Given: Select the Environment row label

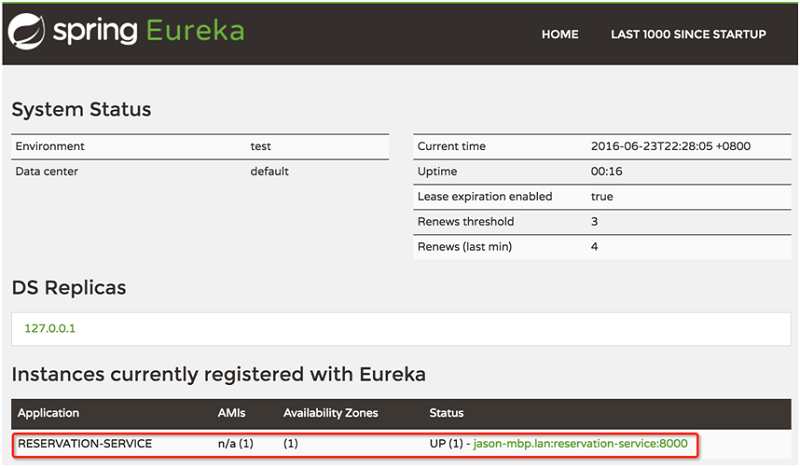Looking at the screenshot, I should point(50,146).
